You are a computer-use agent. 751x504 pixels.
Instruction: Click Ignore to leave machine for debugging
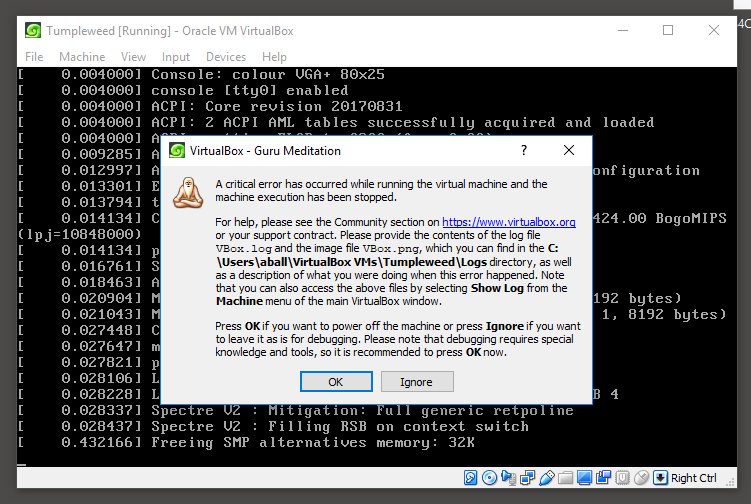click(x=417, y=382)
